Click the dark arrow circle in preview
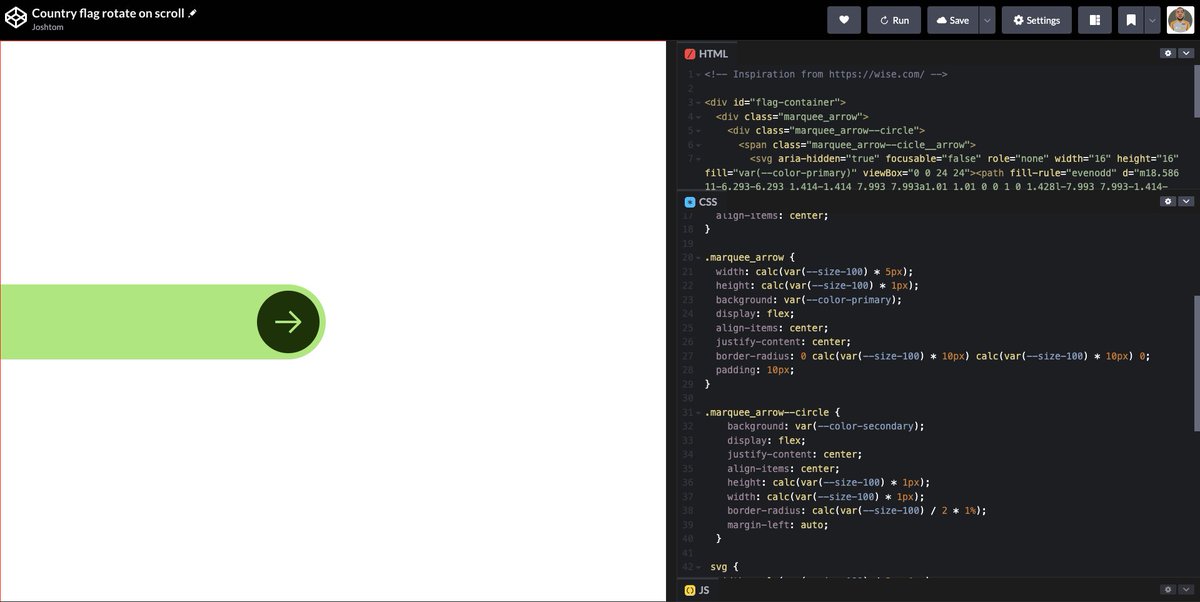Screen dimensions: 1200x602 coord(288,322)
